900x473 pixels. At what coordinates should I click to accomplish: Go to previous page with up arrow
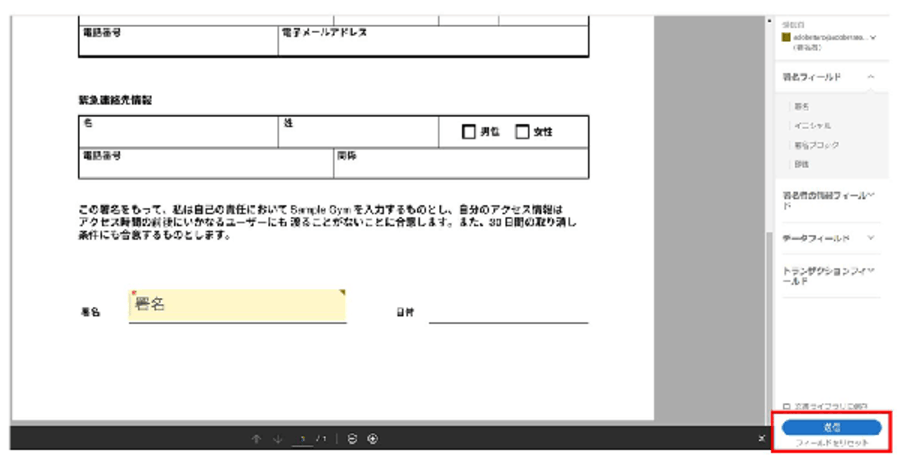256,439
